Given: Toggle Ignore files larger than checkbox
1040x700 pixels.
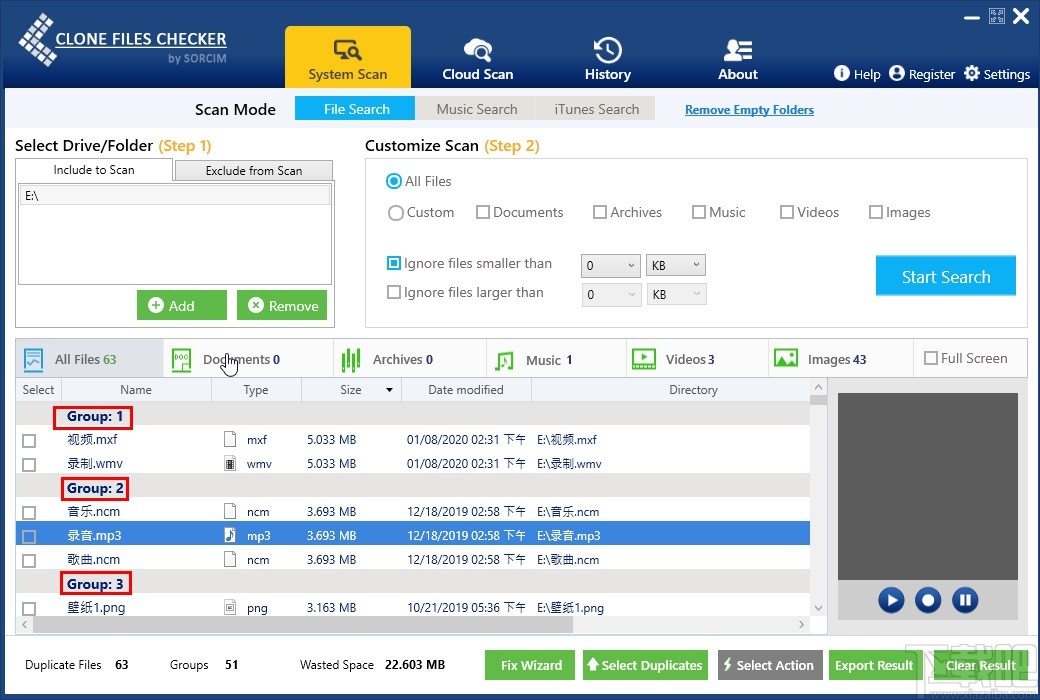Looking at the screenshot, I should pos(394,293).
